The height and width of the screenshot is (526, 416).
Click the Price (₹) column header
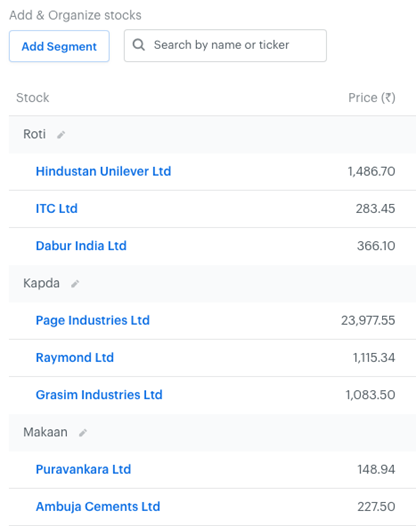[x=372, y=98]
